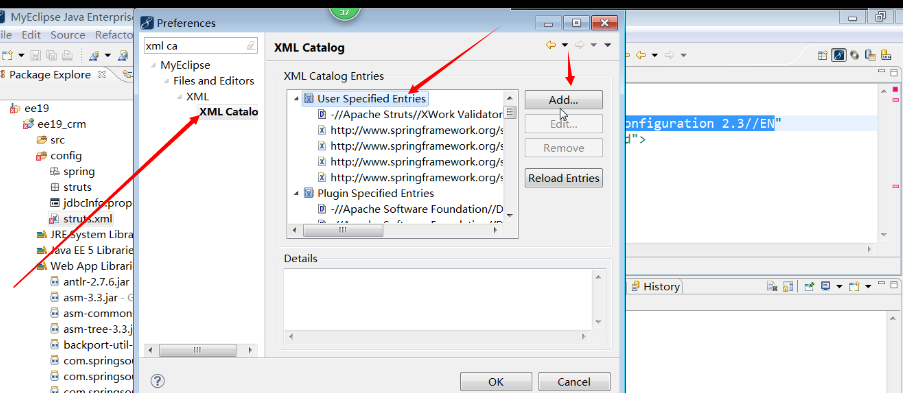Viewport: 903px width, 393px height.
Task: Open Display Selected Console dropdown arrow
Action: tap(838, 286)
